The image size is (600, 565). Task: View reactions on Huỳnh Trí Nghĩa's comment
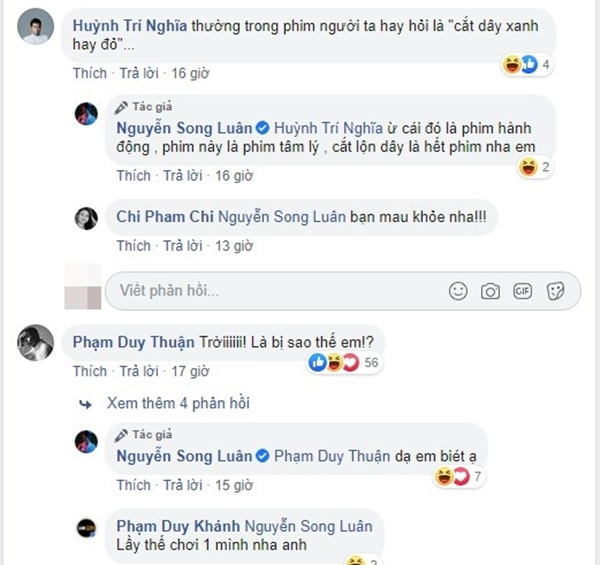point(527,65)
